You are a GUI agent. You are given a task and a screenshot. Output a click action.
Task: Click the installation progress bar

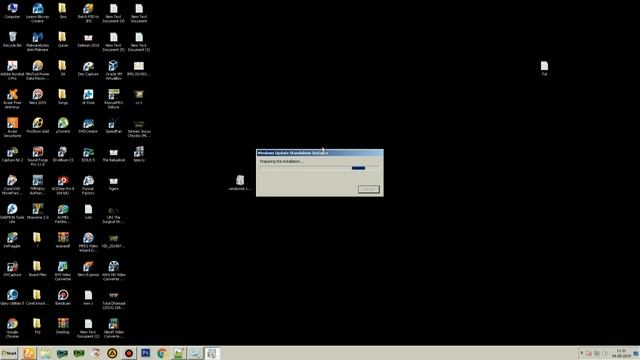320,168
